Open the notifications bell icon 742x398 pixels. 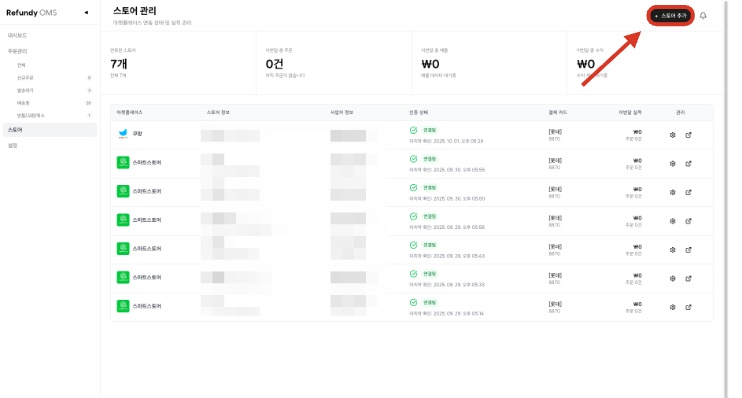(703, 16)
